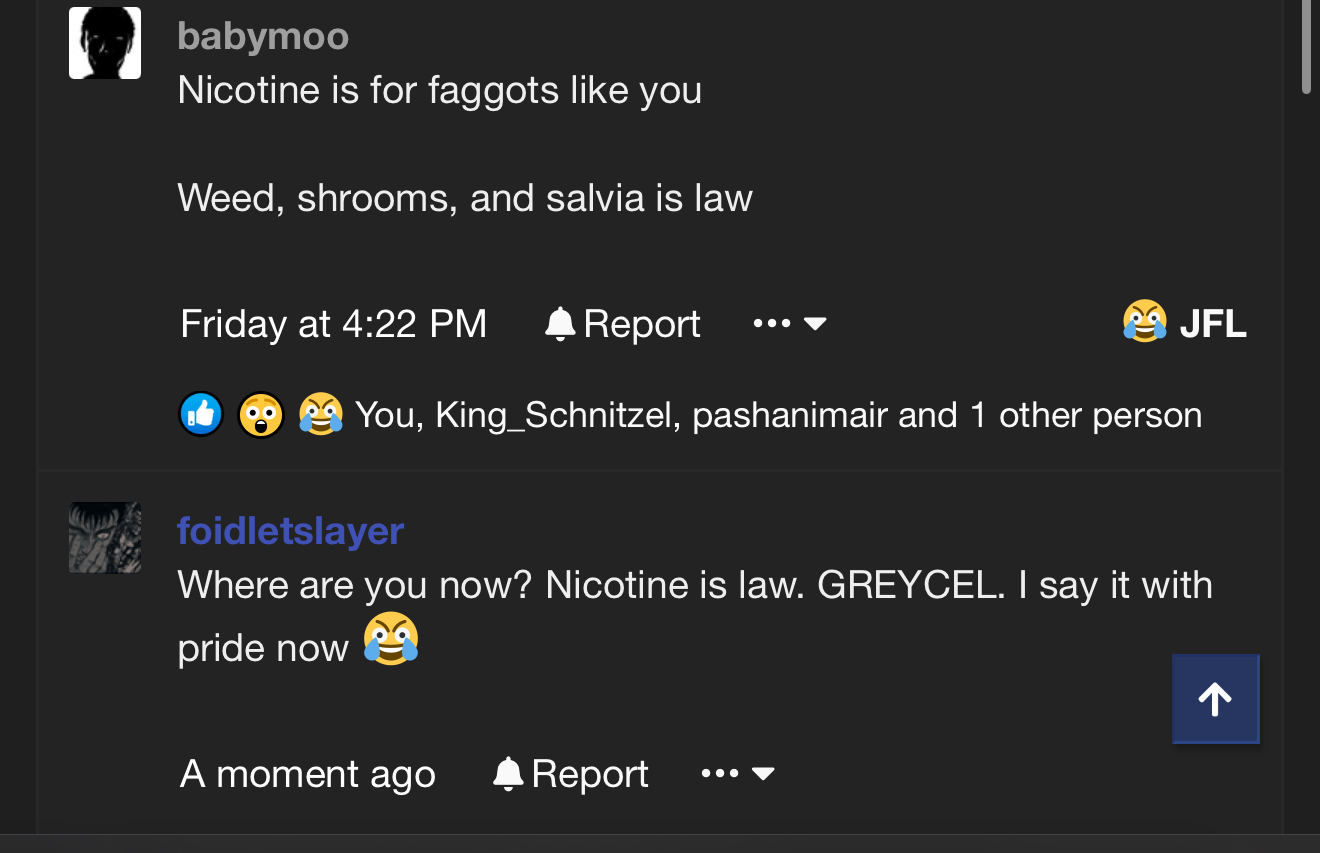
Task: Report foidletslayer's post via the bell icon
Action: click(x=570, y=774)
